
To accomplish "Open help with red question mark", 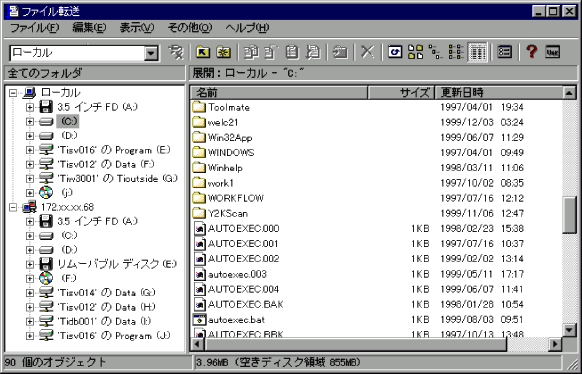I will 532,52.
